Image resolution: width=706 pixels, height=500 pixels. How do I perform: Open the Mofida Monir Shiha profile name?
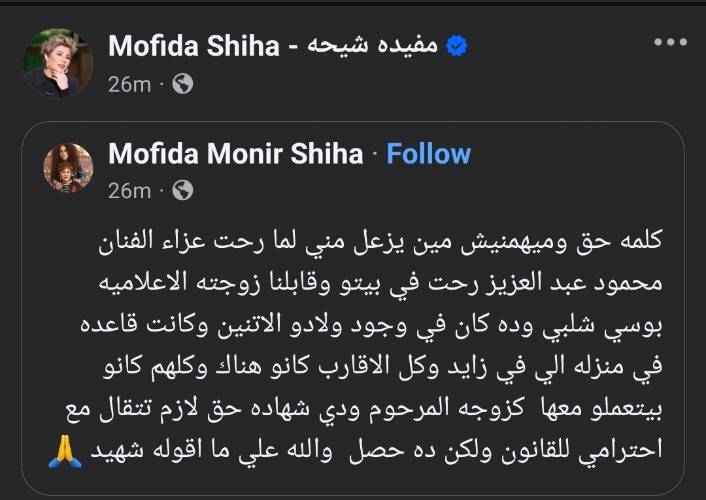pos(235,153)
